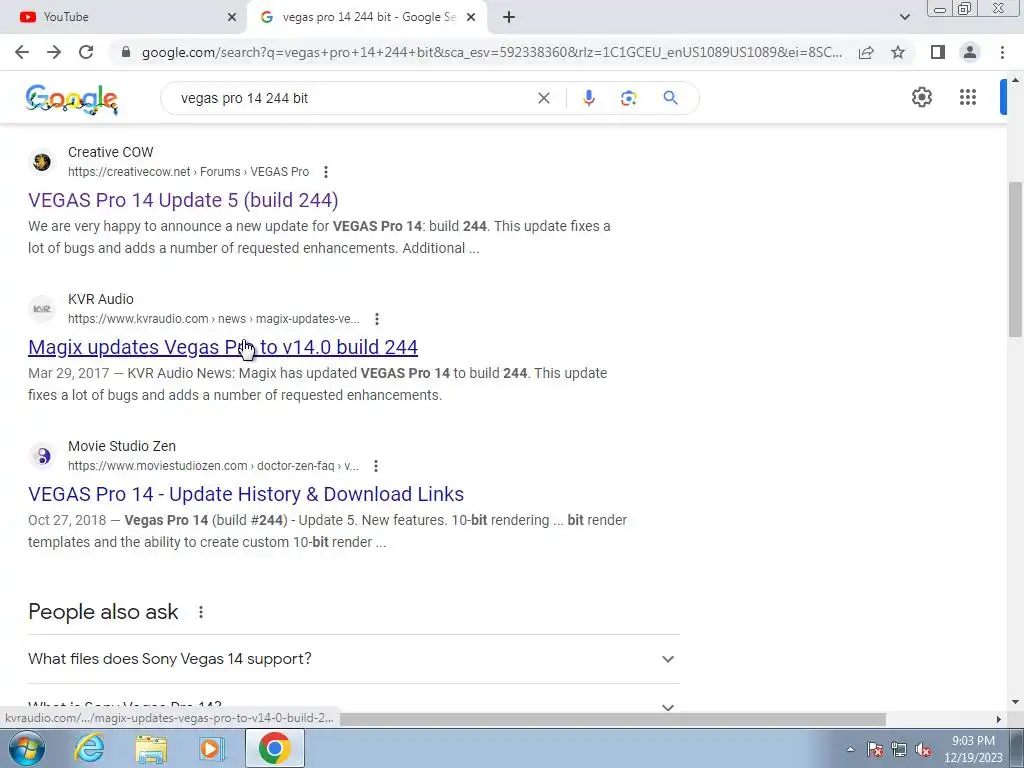Close the YouTube tab
This screenshot has height=768, width=1024.
click(x=232, y=17)
